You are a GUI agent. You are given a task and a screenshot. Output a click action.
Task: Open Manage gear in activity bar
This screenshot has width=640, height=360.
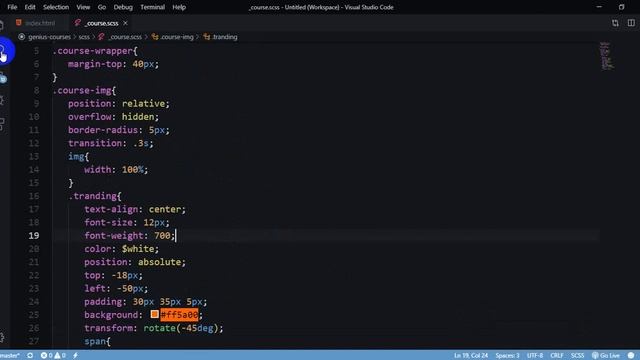coord(2,337)
